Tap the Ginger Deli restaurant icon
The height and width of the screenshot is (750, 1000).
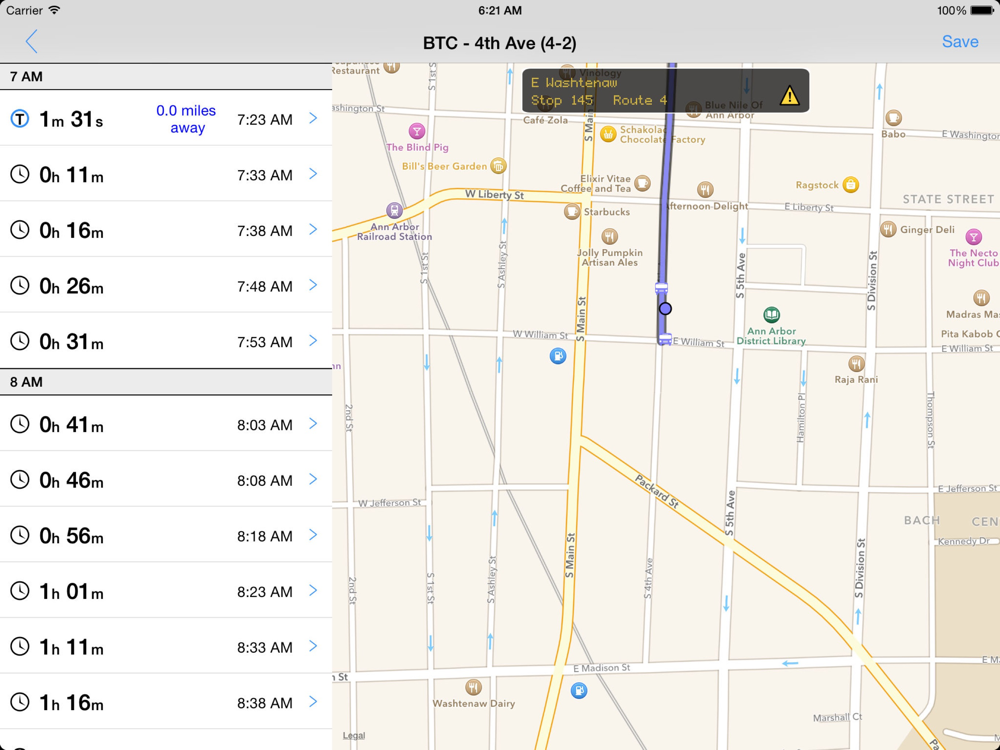(888, 229)
